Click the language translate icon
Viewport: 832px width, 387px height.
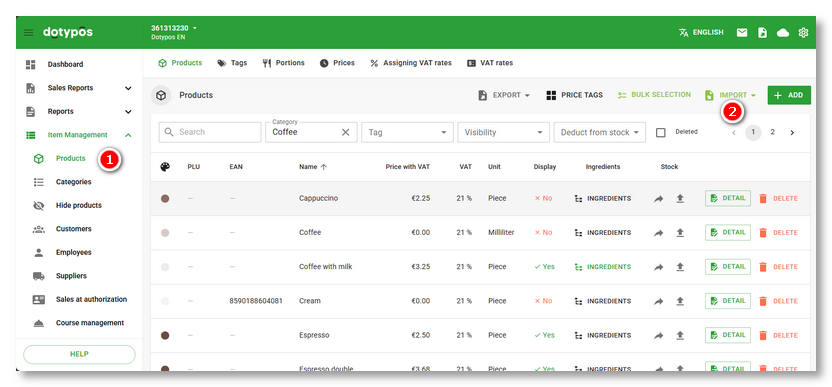[x=683, y=33]
